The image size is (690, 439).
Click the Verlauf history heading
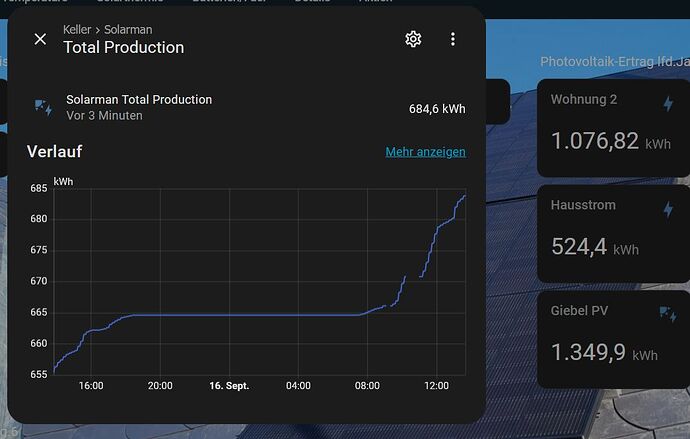(55, 151)
